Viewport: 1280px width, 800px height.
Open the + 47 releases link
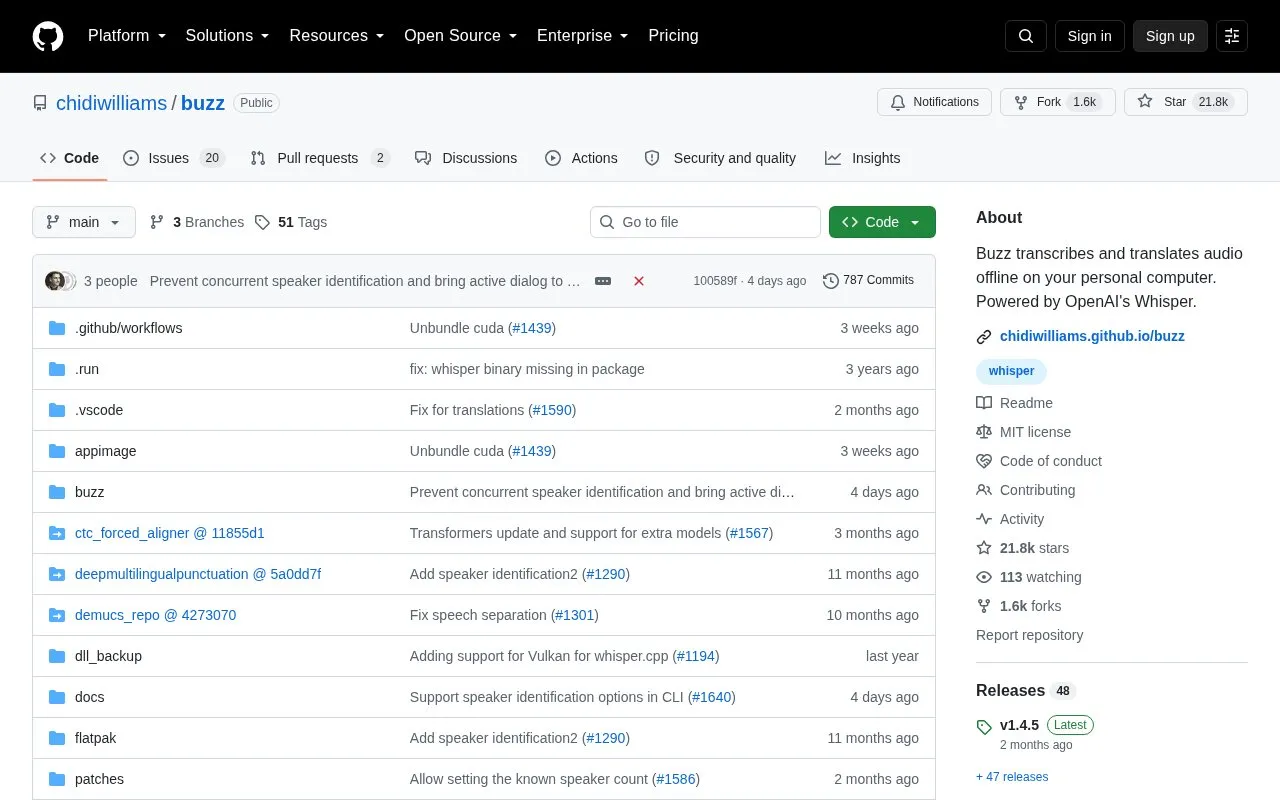(1012, 777)
